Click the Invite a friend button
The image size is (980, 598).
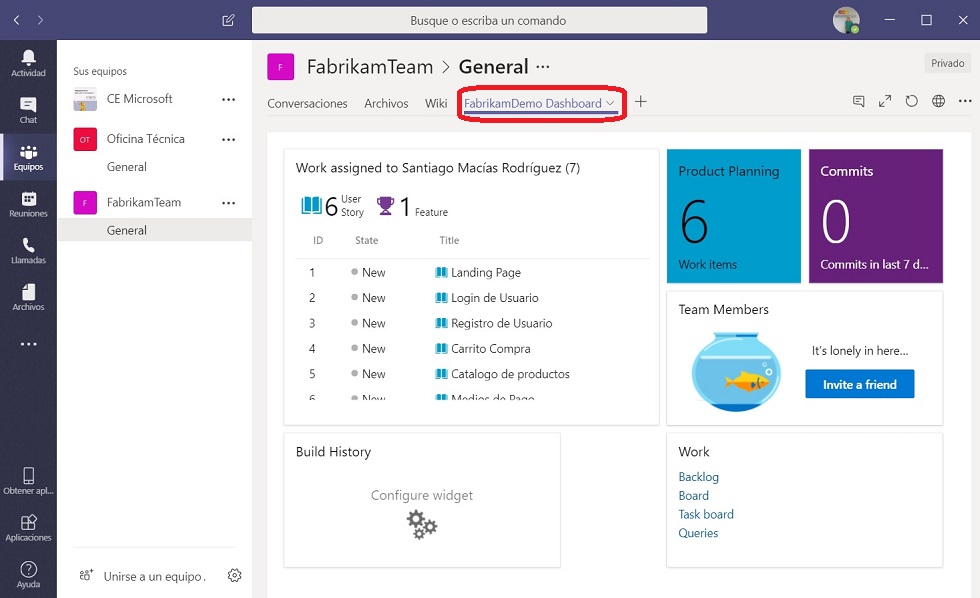click(x=859, y=384)
